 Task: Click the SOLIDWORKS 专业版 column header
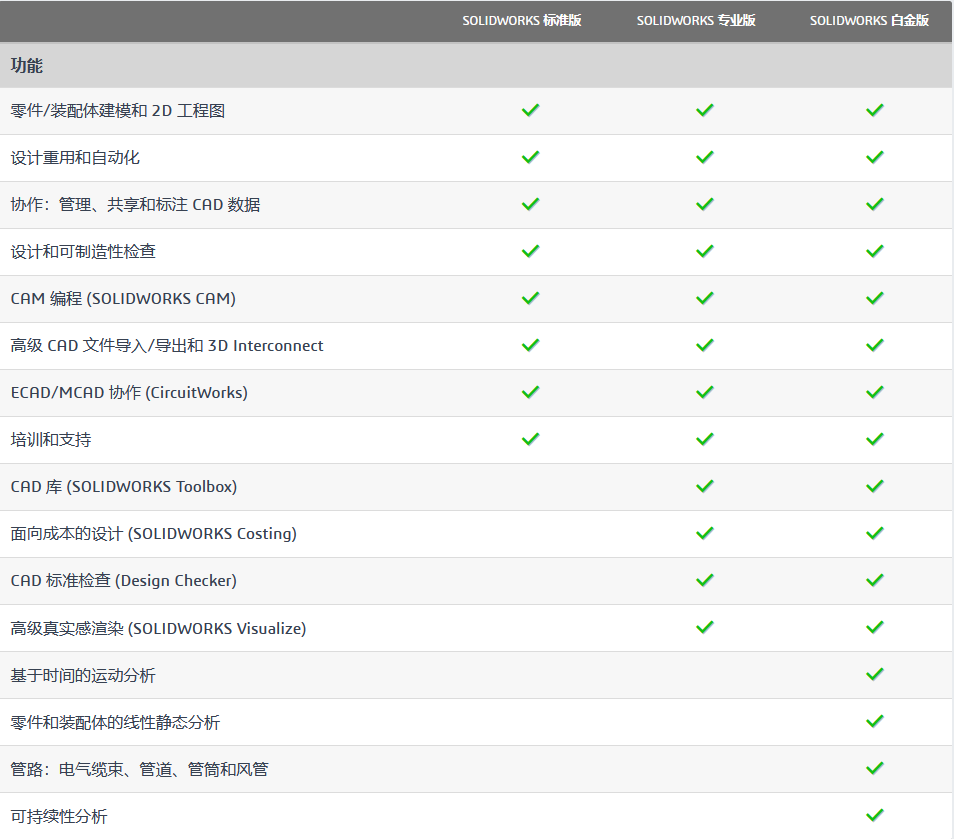696,21
